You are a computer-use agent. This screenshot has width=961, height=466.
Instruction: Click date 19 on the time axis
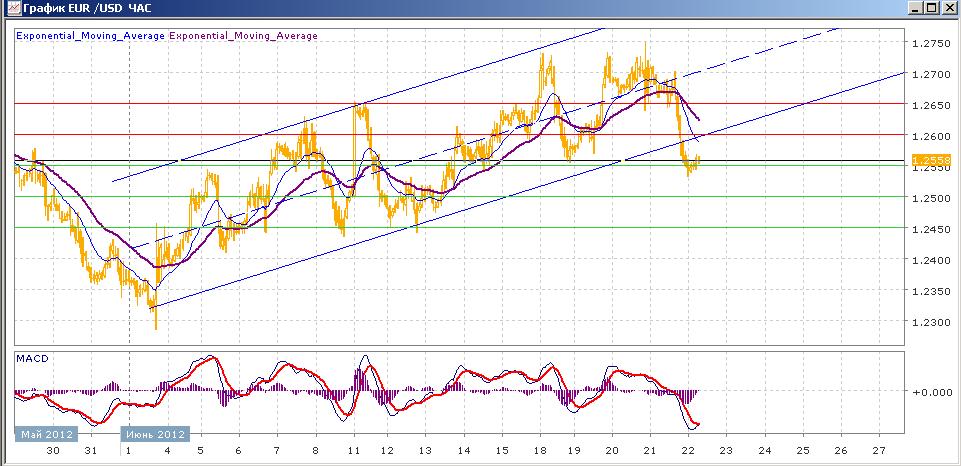[574, 451]
